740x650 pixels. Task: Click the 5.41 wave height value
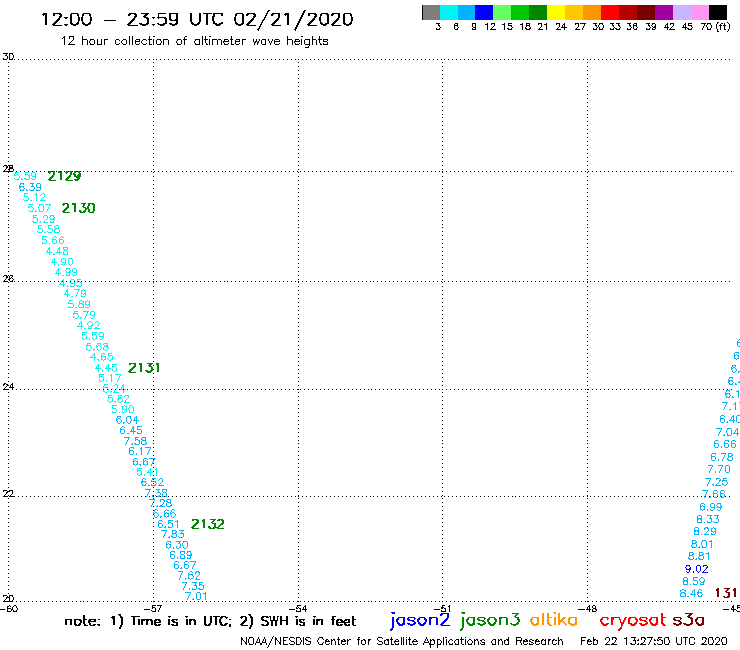pyautogui.click(x=147, y=472)
